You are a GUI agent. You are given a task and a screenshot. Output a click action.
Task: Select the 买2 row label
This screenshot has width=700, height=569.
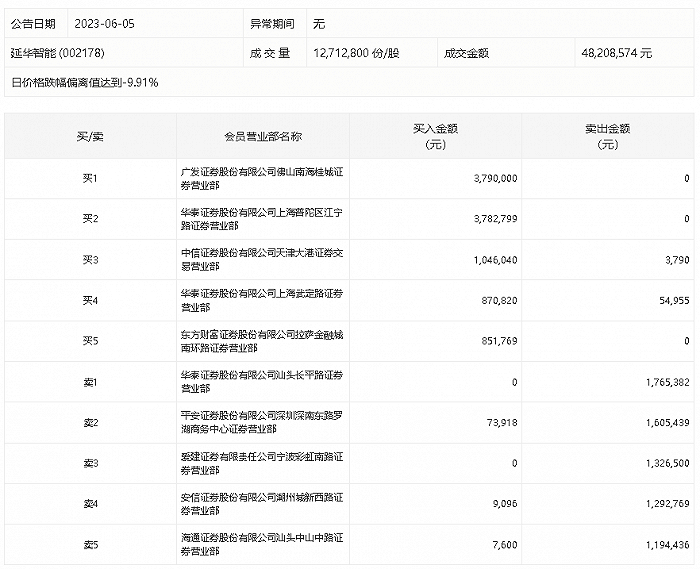[x=90, y=219]
